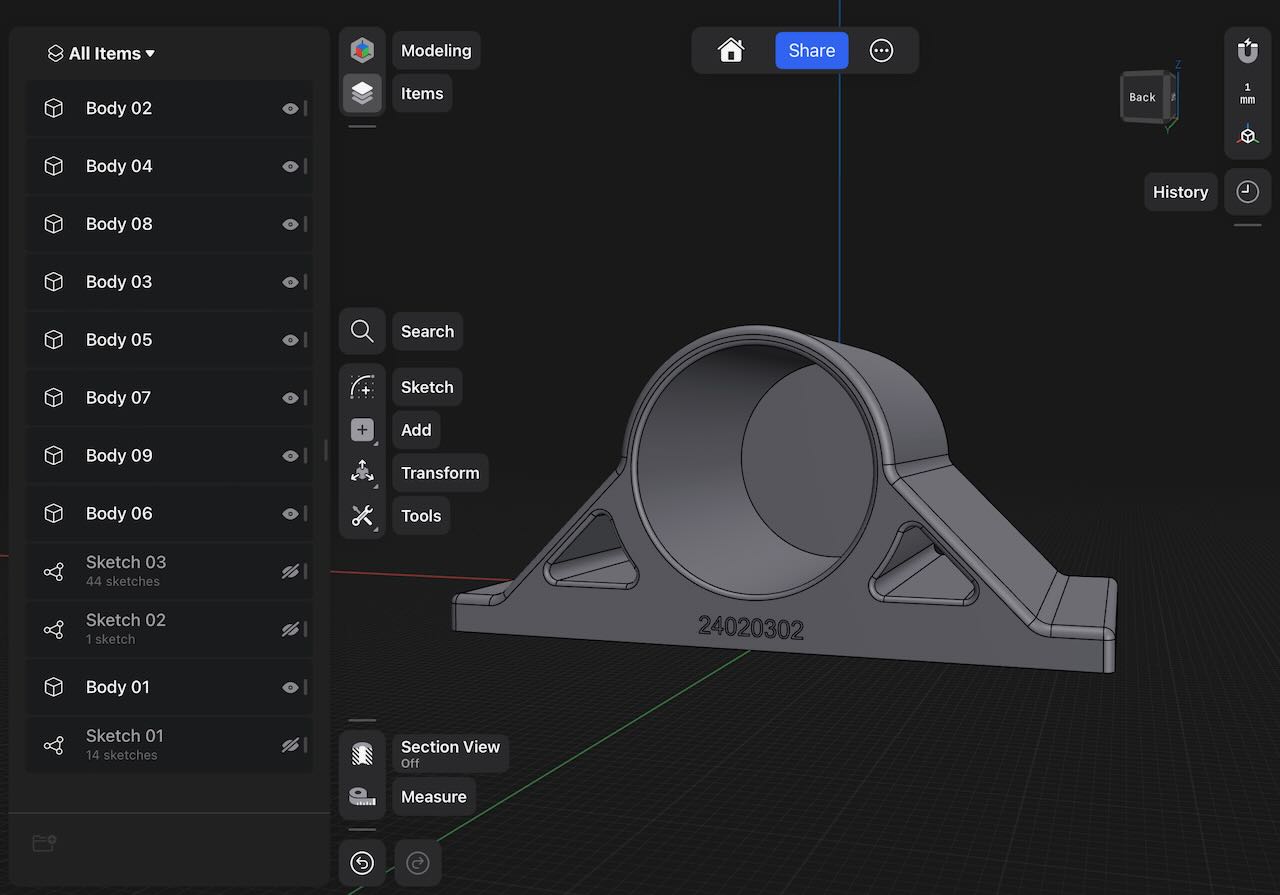1280x895 pixels.
Task: Open the History clock icon
Action: pos(1247,192)
